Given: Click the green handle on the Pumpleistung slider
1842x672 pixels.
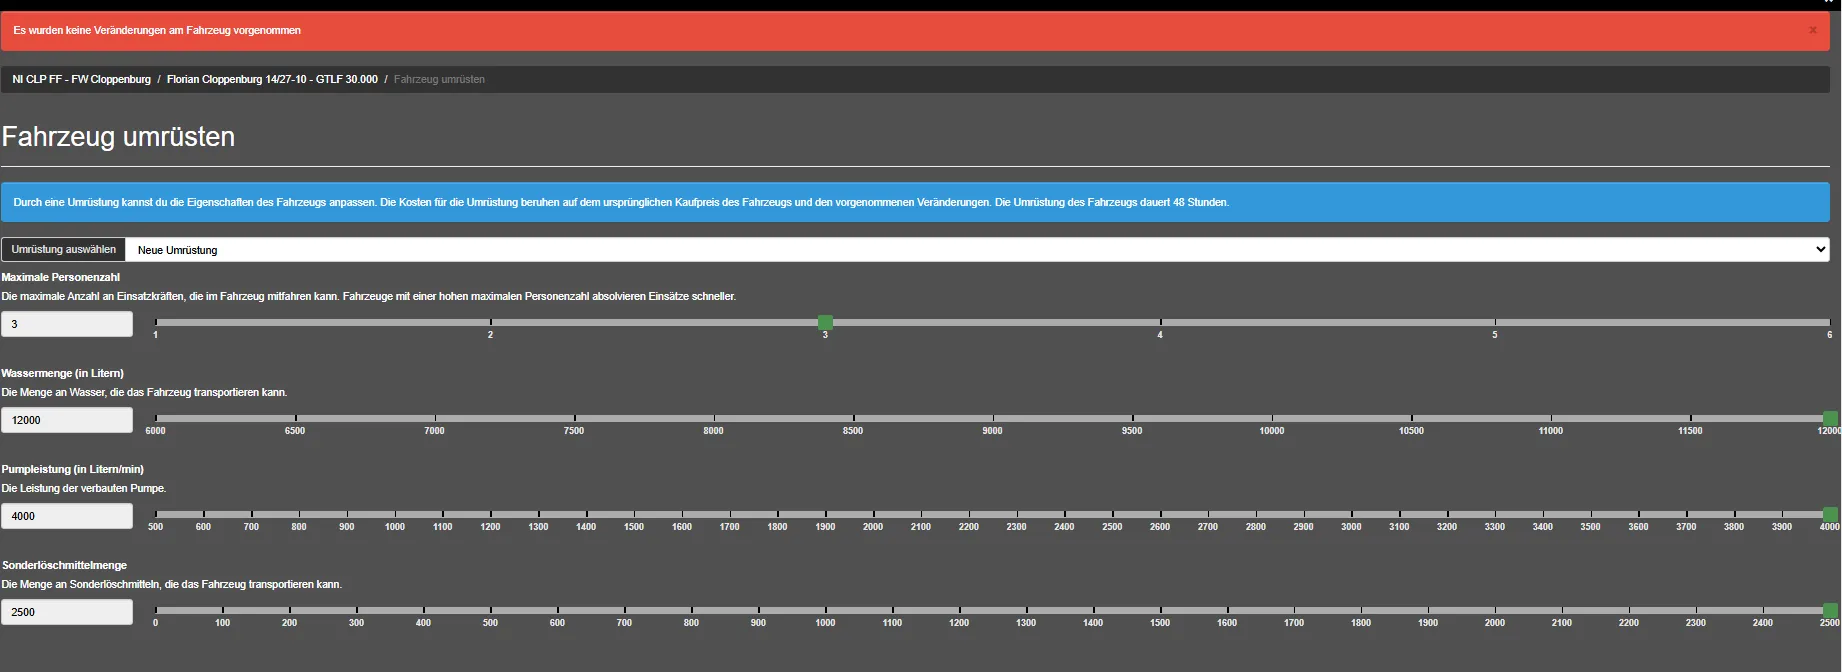Looking at the screenshot, I should [x=1829, y=514].
